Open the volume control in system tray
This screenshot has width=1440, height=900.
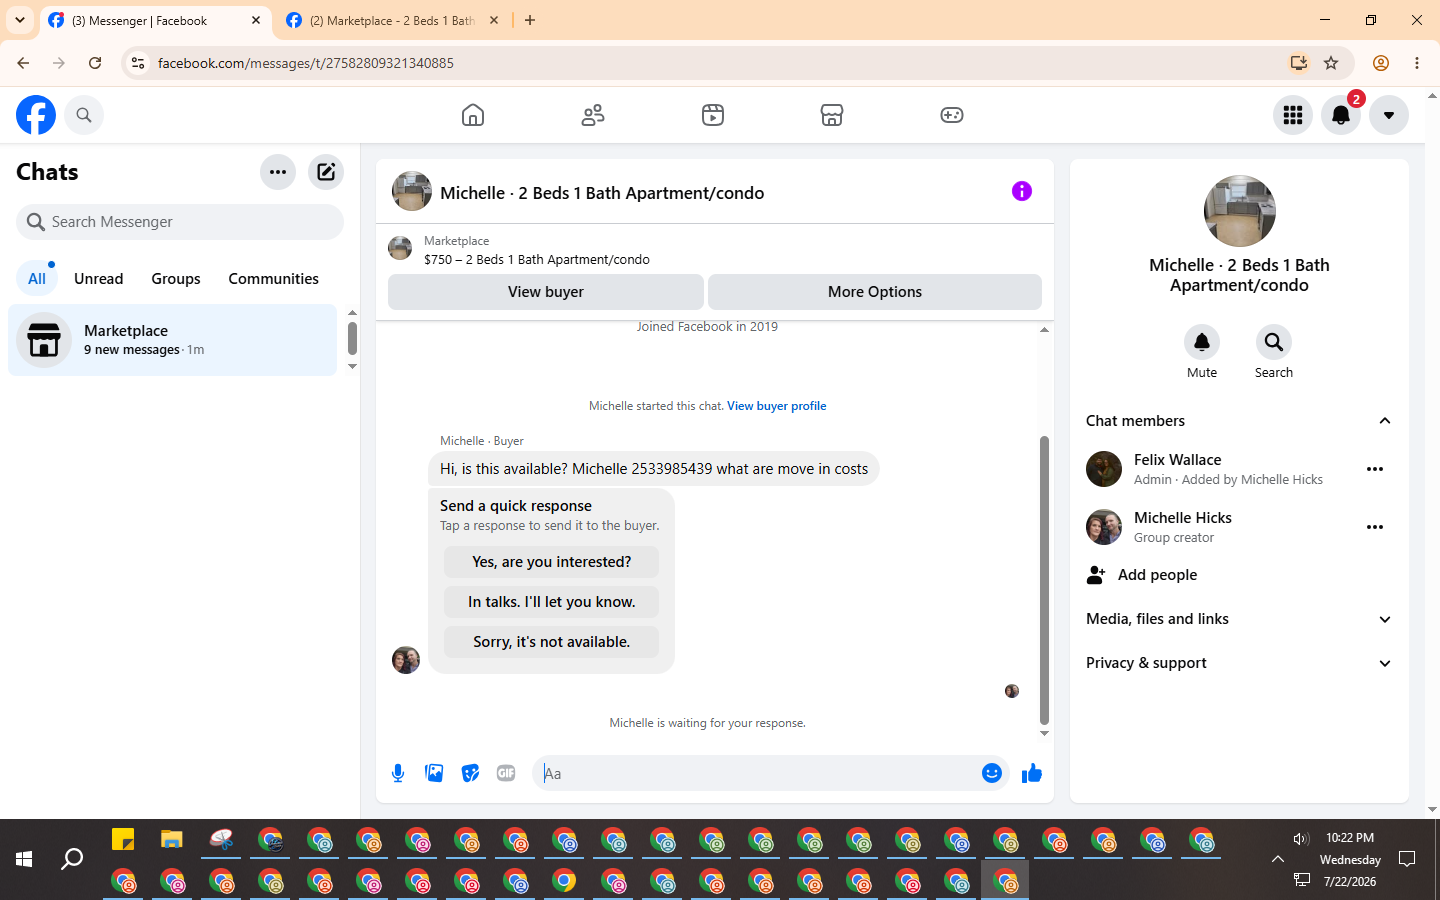[x=1301, y=839]
